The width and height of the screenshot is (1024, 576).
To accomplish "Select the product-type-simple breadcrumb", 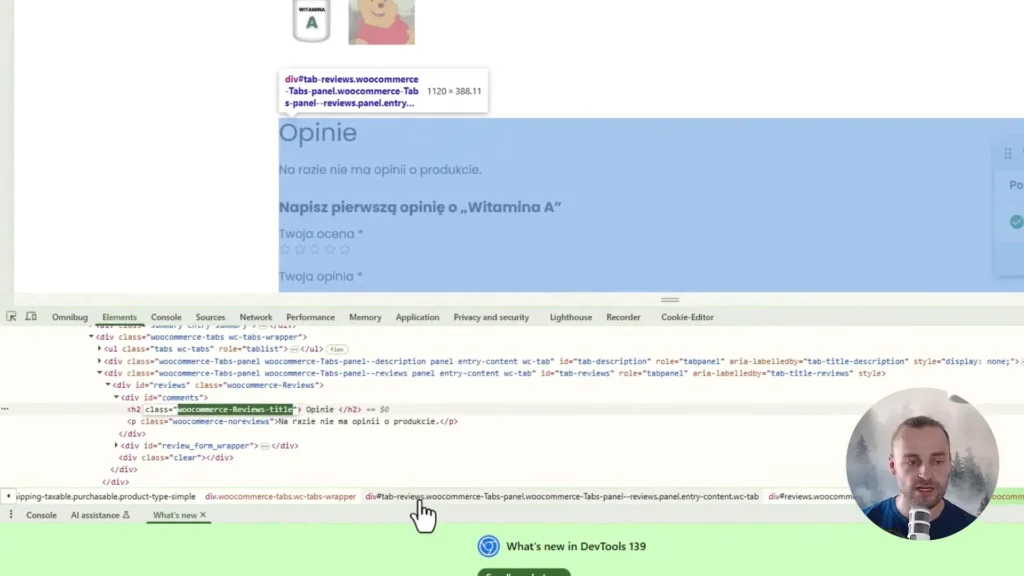I will click(105, 496).
